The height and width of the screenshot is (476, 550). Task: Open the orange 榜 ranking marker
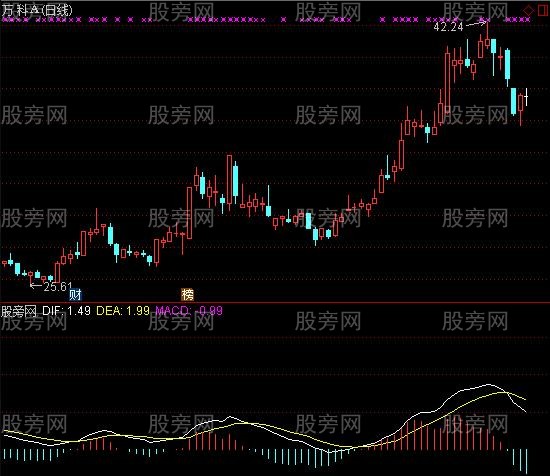point(187,295)
